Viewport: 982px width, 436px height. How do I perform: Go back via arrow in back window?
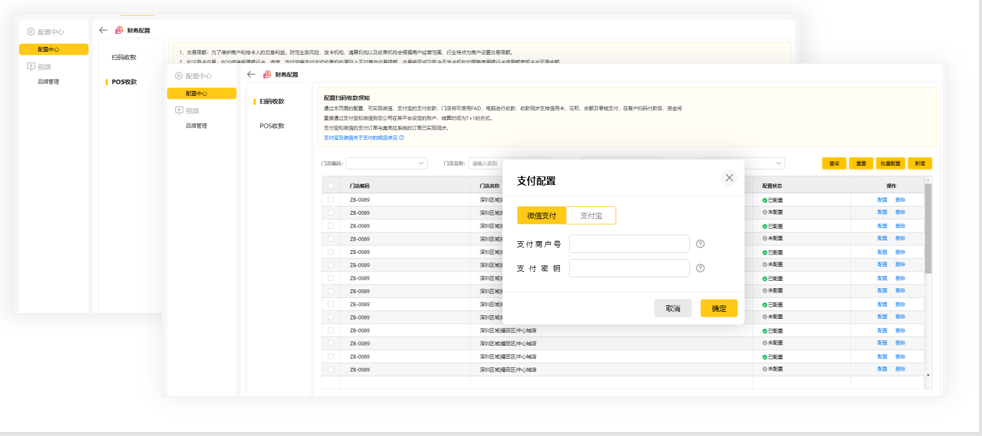(x=103, y=30)
